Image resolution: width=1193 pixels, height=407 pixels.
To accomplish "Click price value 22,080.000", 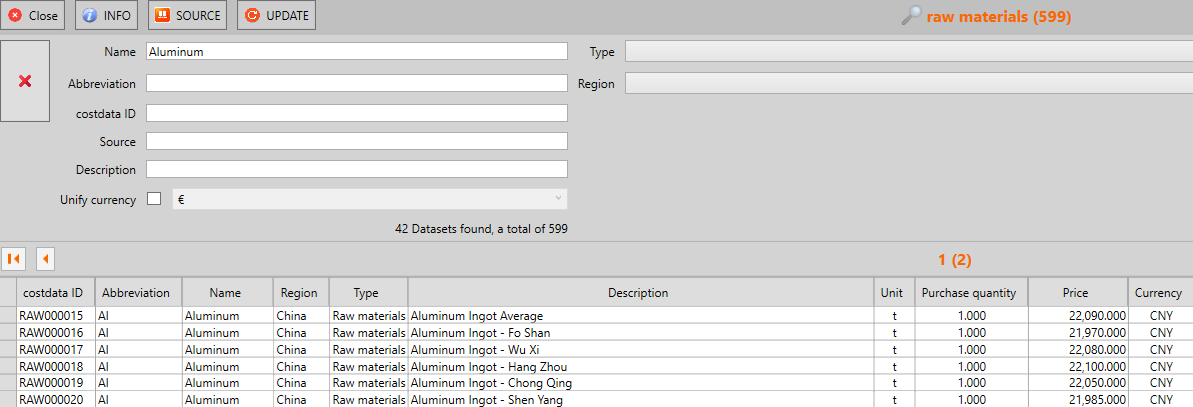I will (x=1098, y=349).
